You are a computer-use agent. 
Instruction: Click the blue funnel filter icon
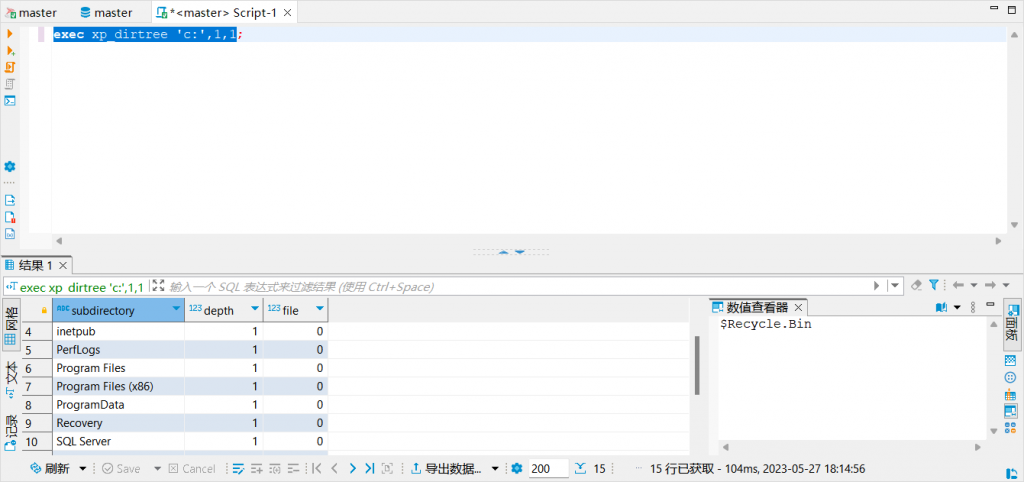point(933,285)
